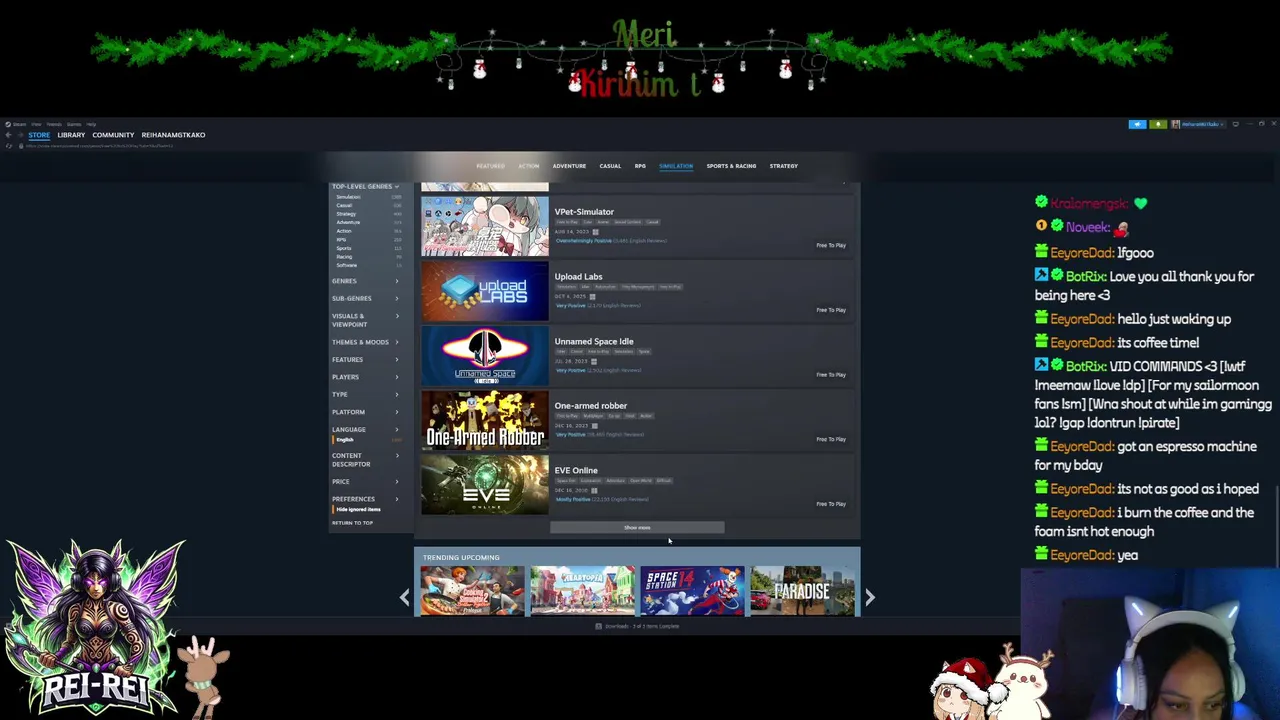Filter by Racing top-level genre
1280x720 pixels.
[x=344, y=257]
